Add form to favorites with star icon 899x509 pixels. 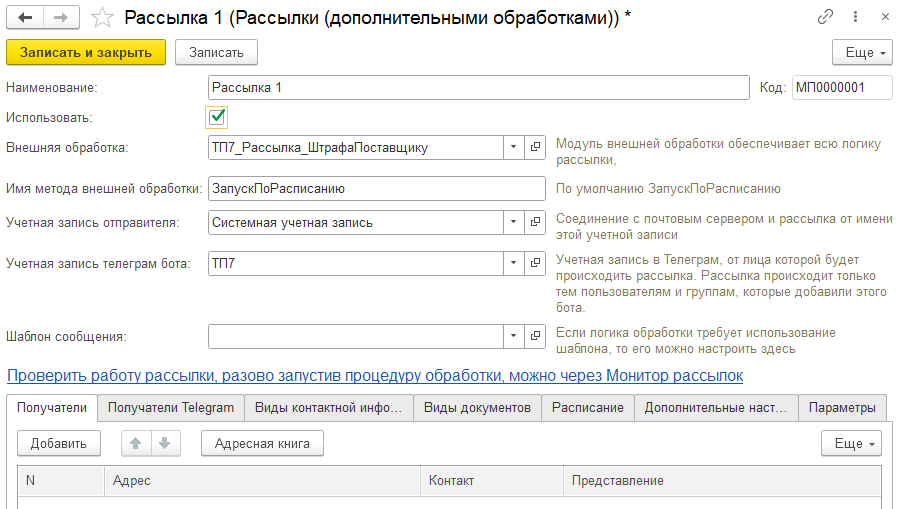click(102, 18)
